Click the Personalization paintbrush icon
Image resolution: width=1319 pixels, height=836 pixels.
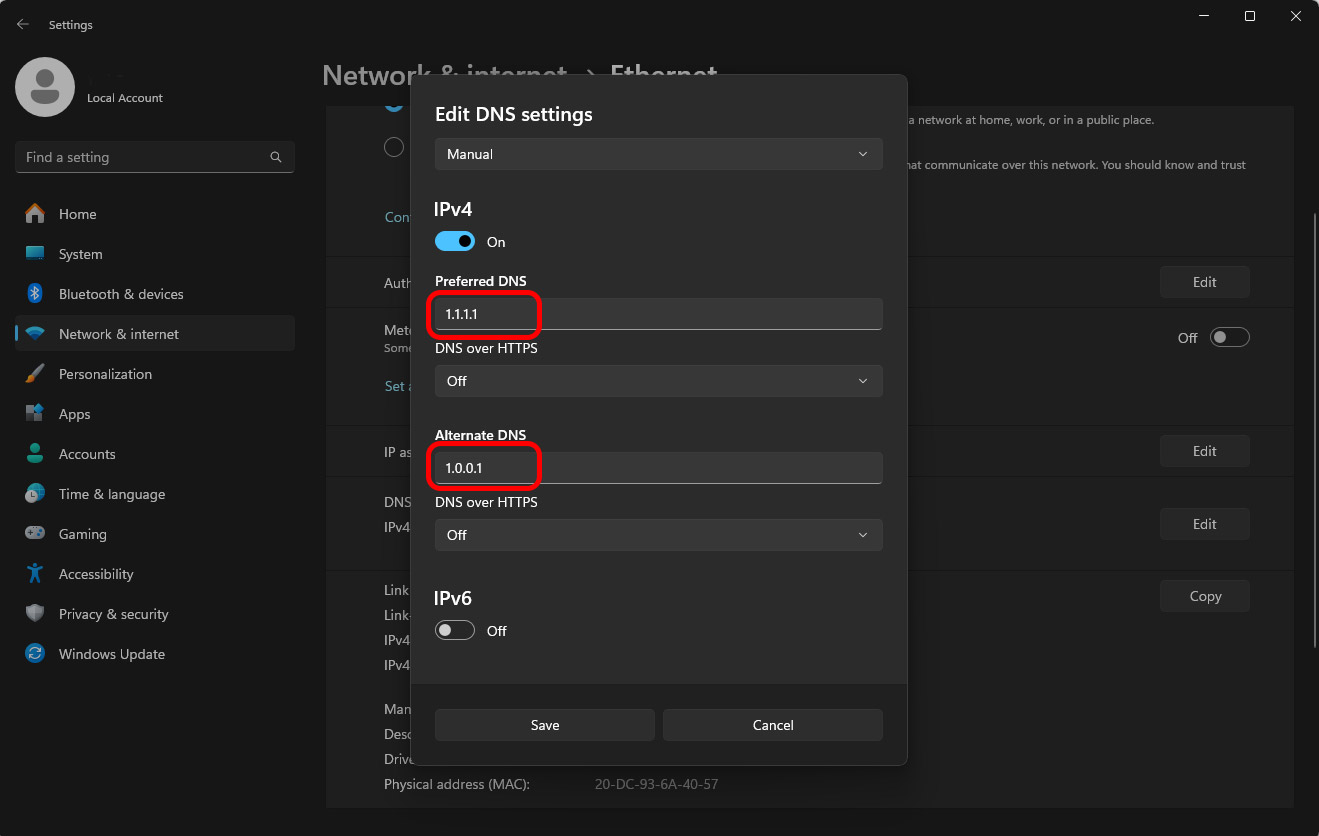[35, 374]
